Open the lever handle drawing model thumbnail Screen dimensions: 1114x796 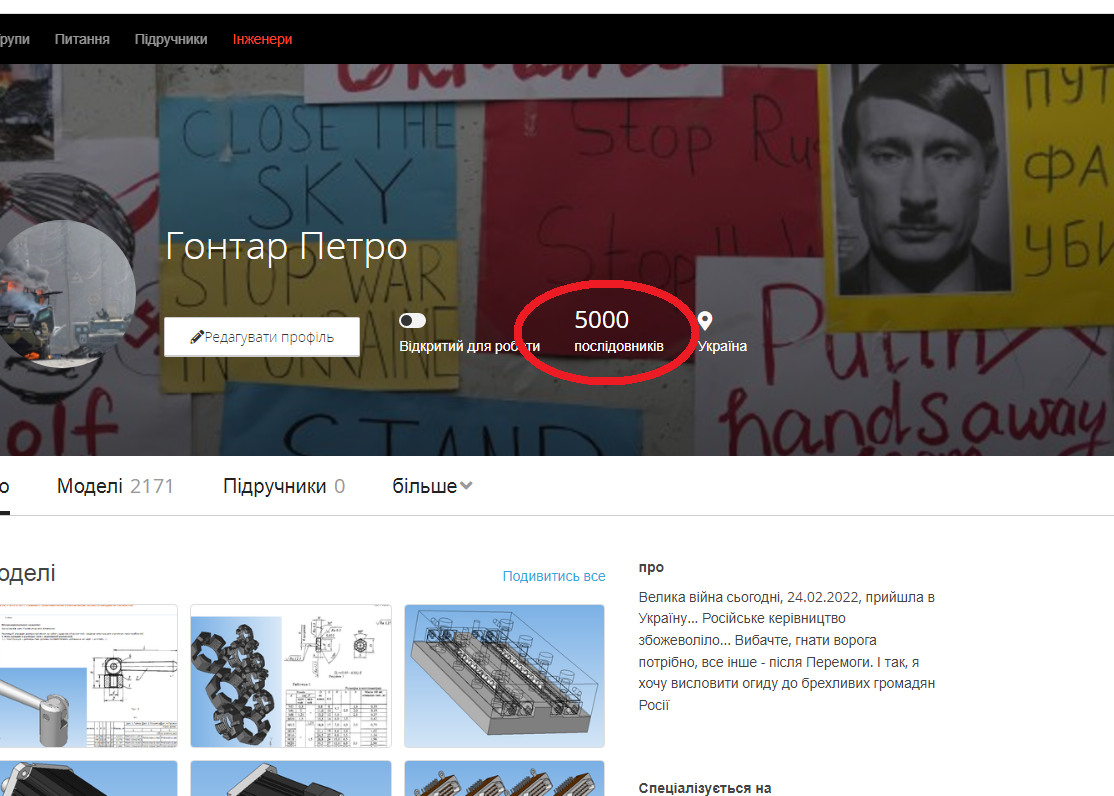pyautogui.click(x=88, y=676)
